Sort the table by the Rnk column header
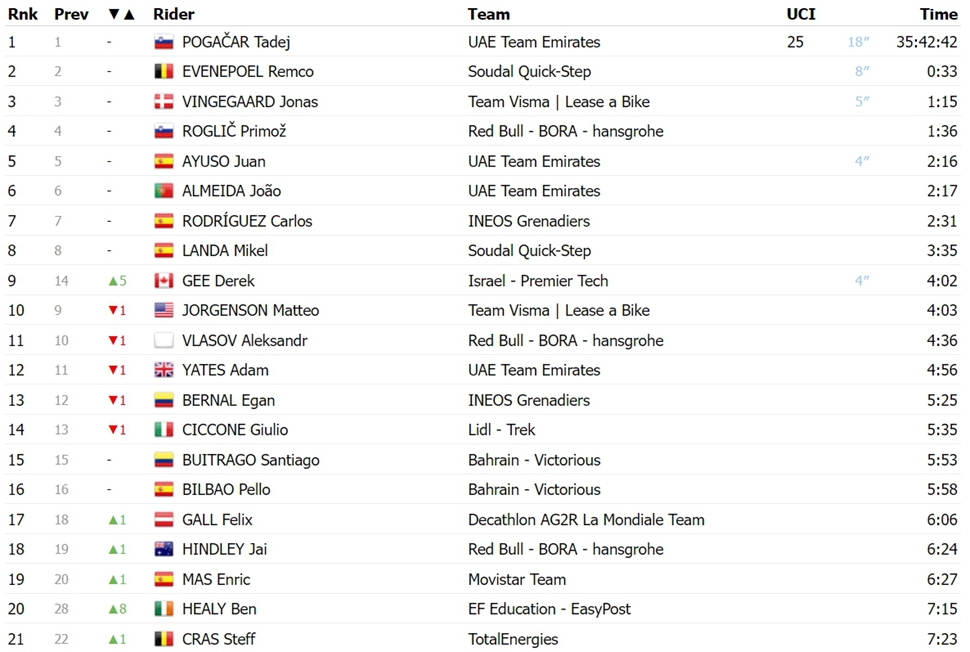This screenshot has width=970, height=652. point(23,14)
